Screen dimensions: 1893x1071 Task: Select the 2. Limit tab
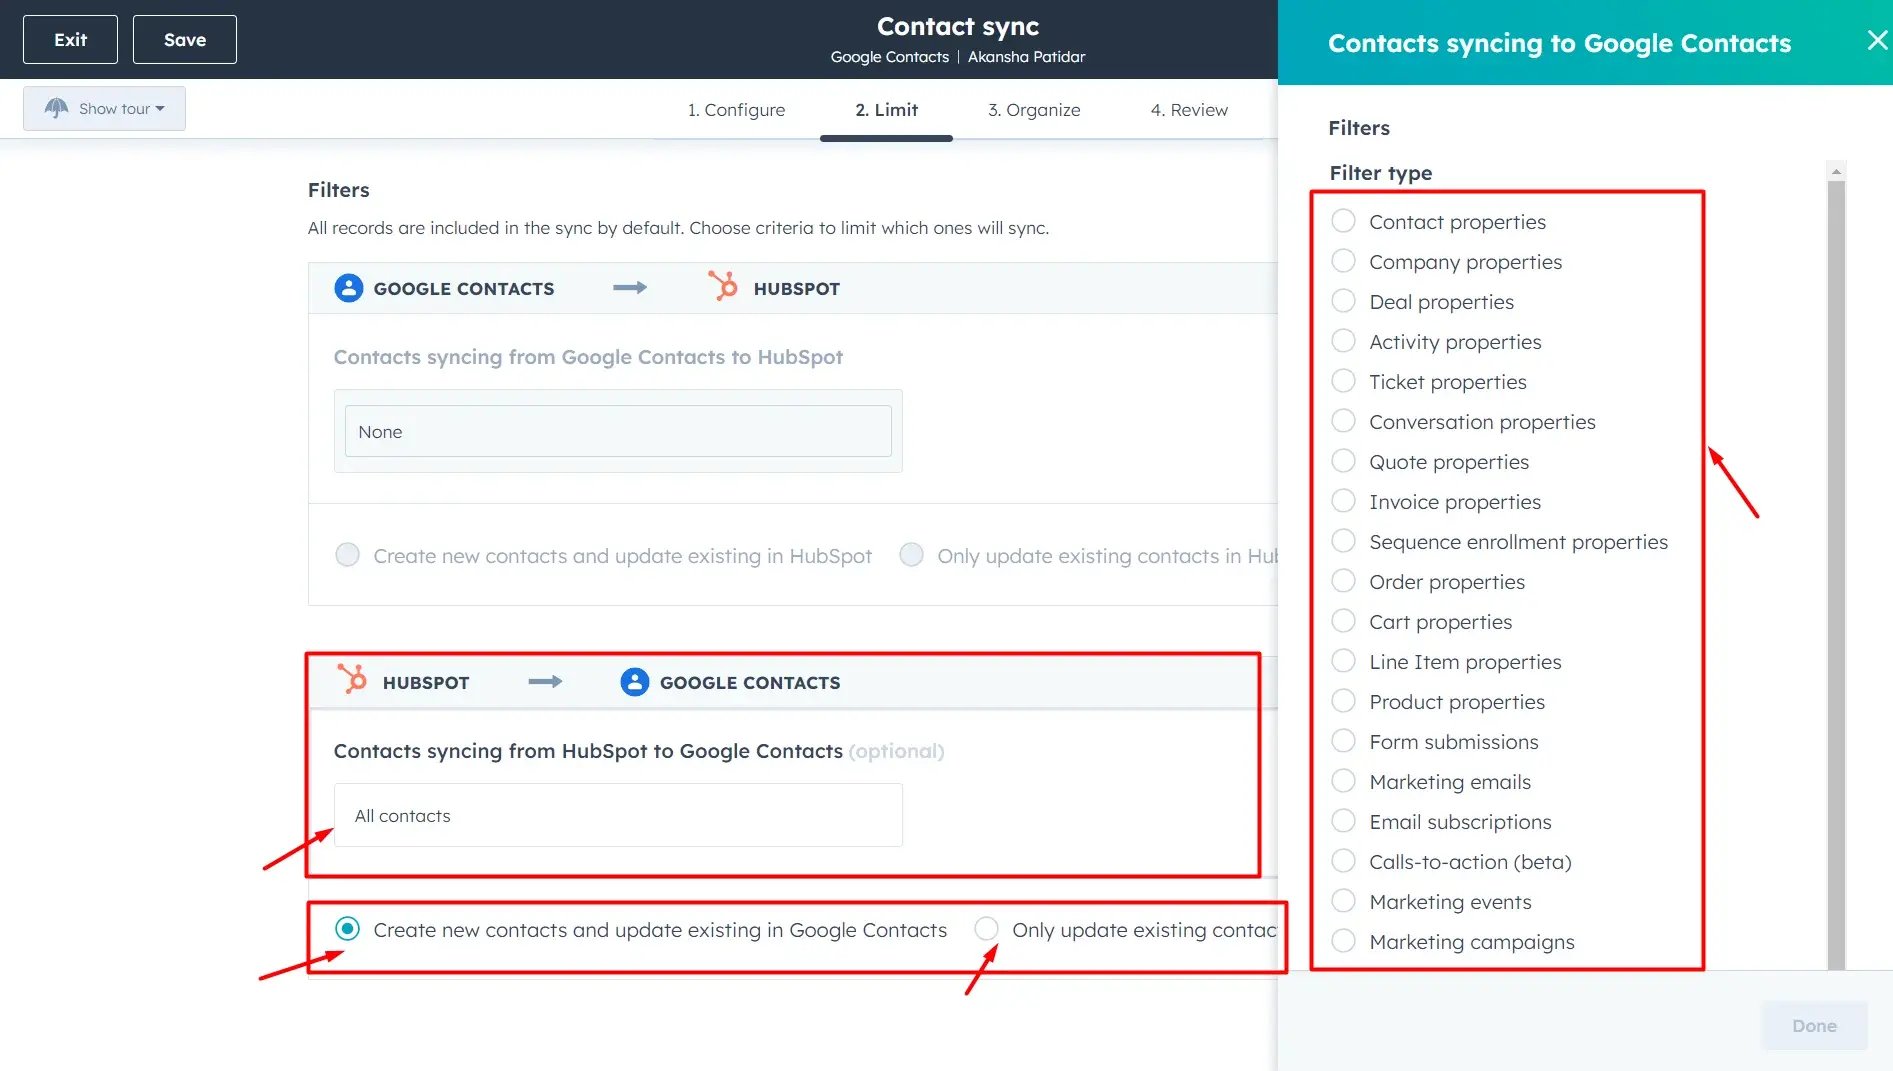click(886, 110)
